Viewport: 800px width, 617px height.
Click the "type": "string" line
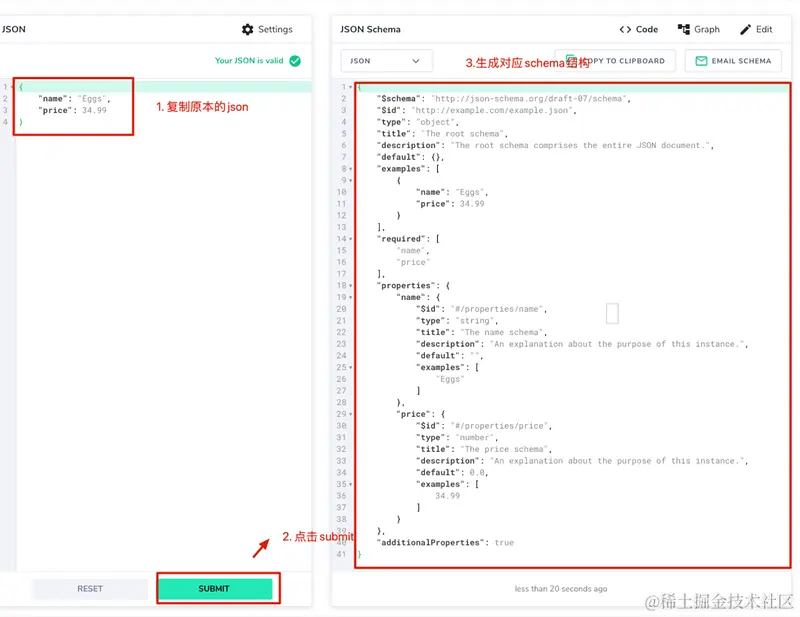[457, 321]
